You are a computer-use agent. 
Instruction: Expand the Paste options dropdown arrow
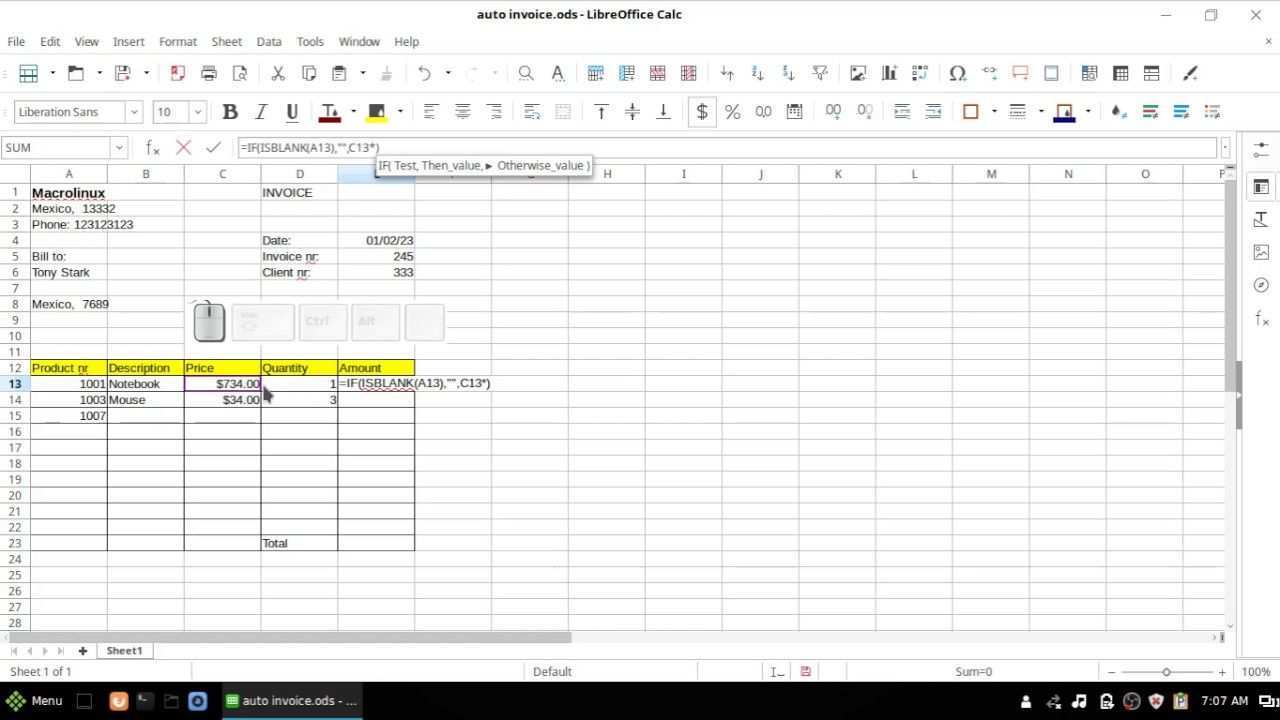(x=362, y=73)
